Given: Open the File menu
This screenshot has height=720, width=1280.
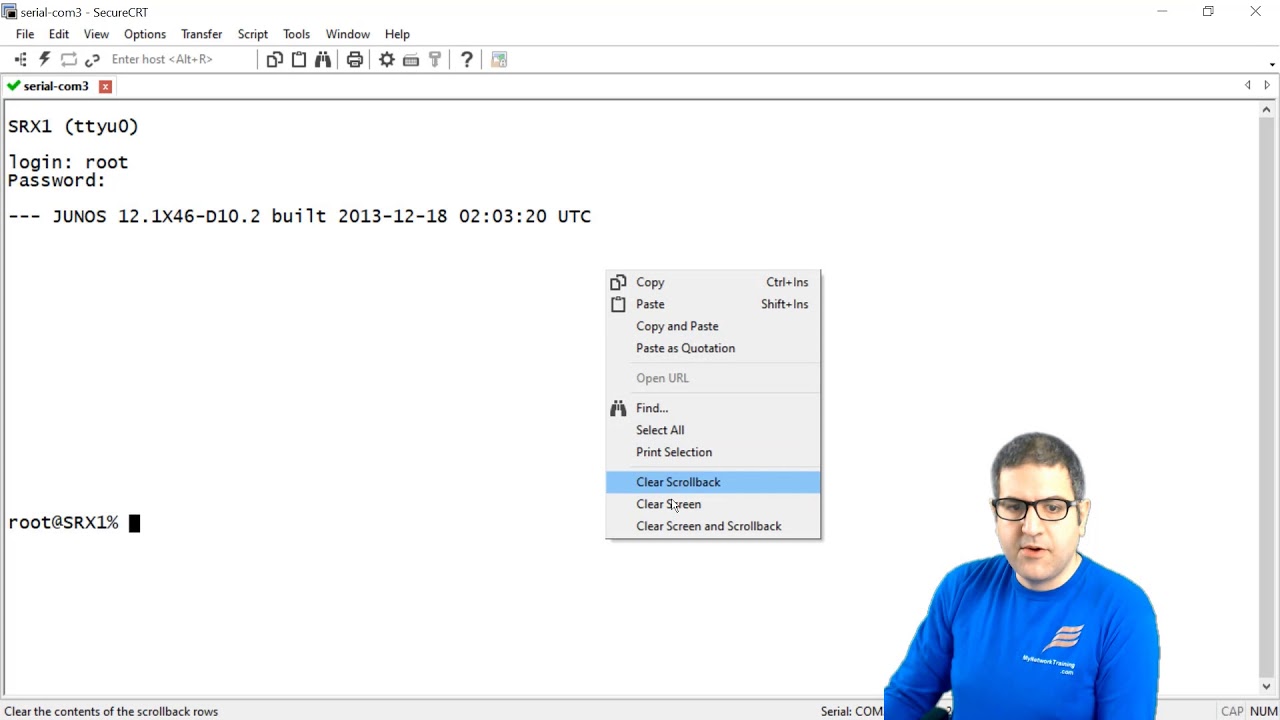Looking at the screenshot, I should coord(25,34).
